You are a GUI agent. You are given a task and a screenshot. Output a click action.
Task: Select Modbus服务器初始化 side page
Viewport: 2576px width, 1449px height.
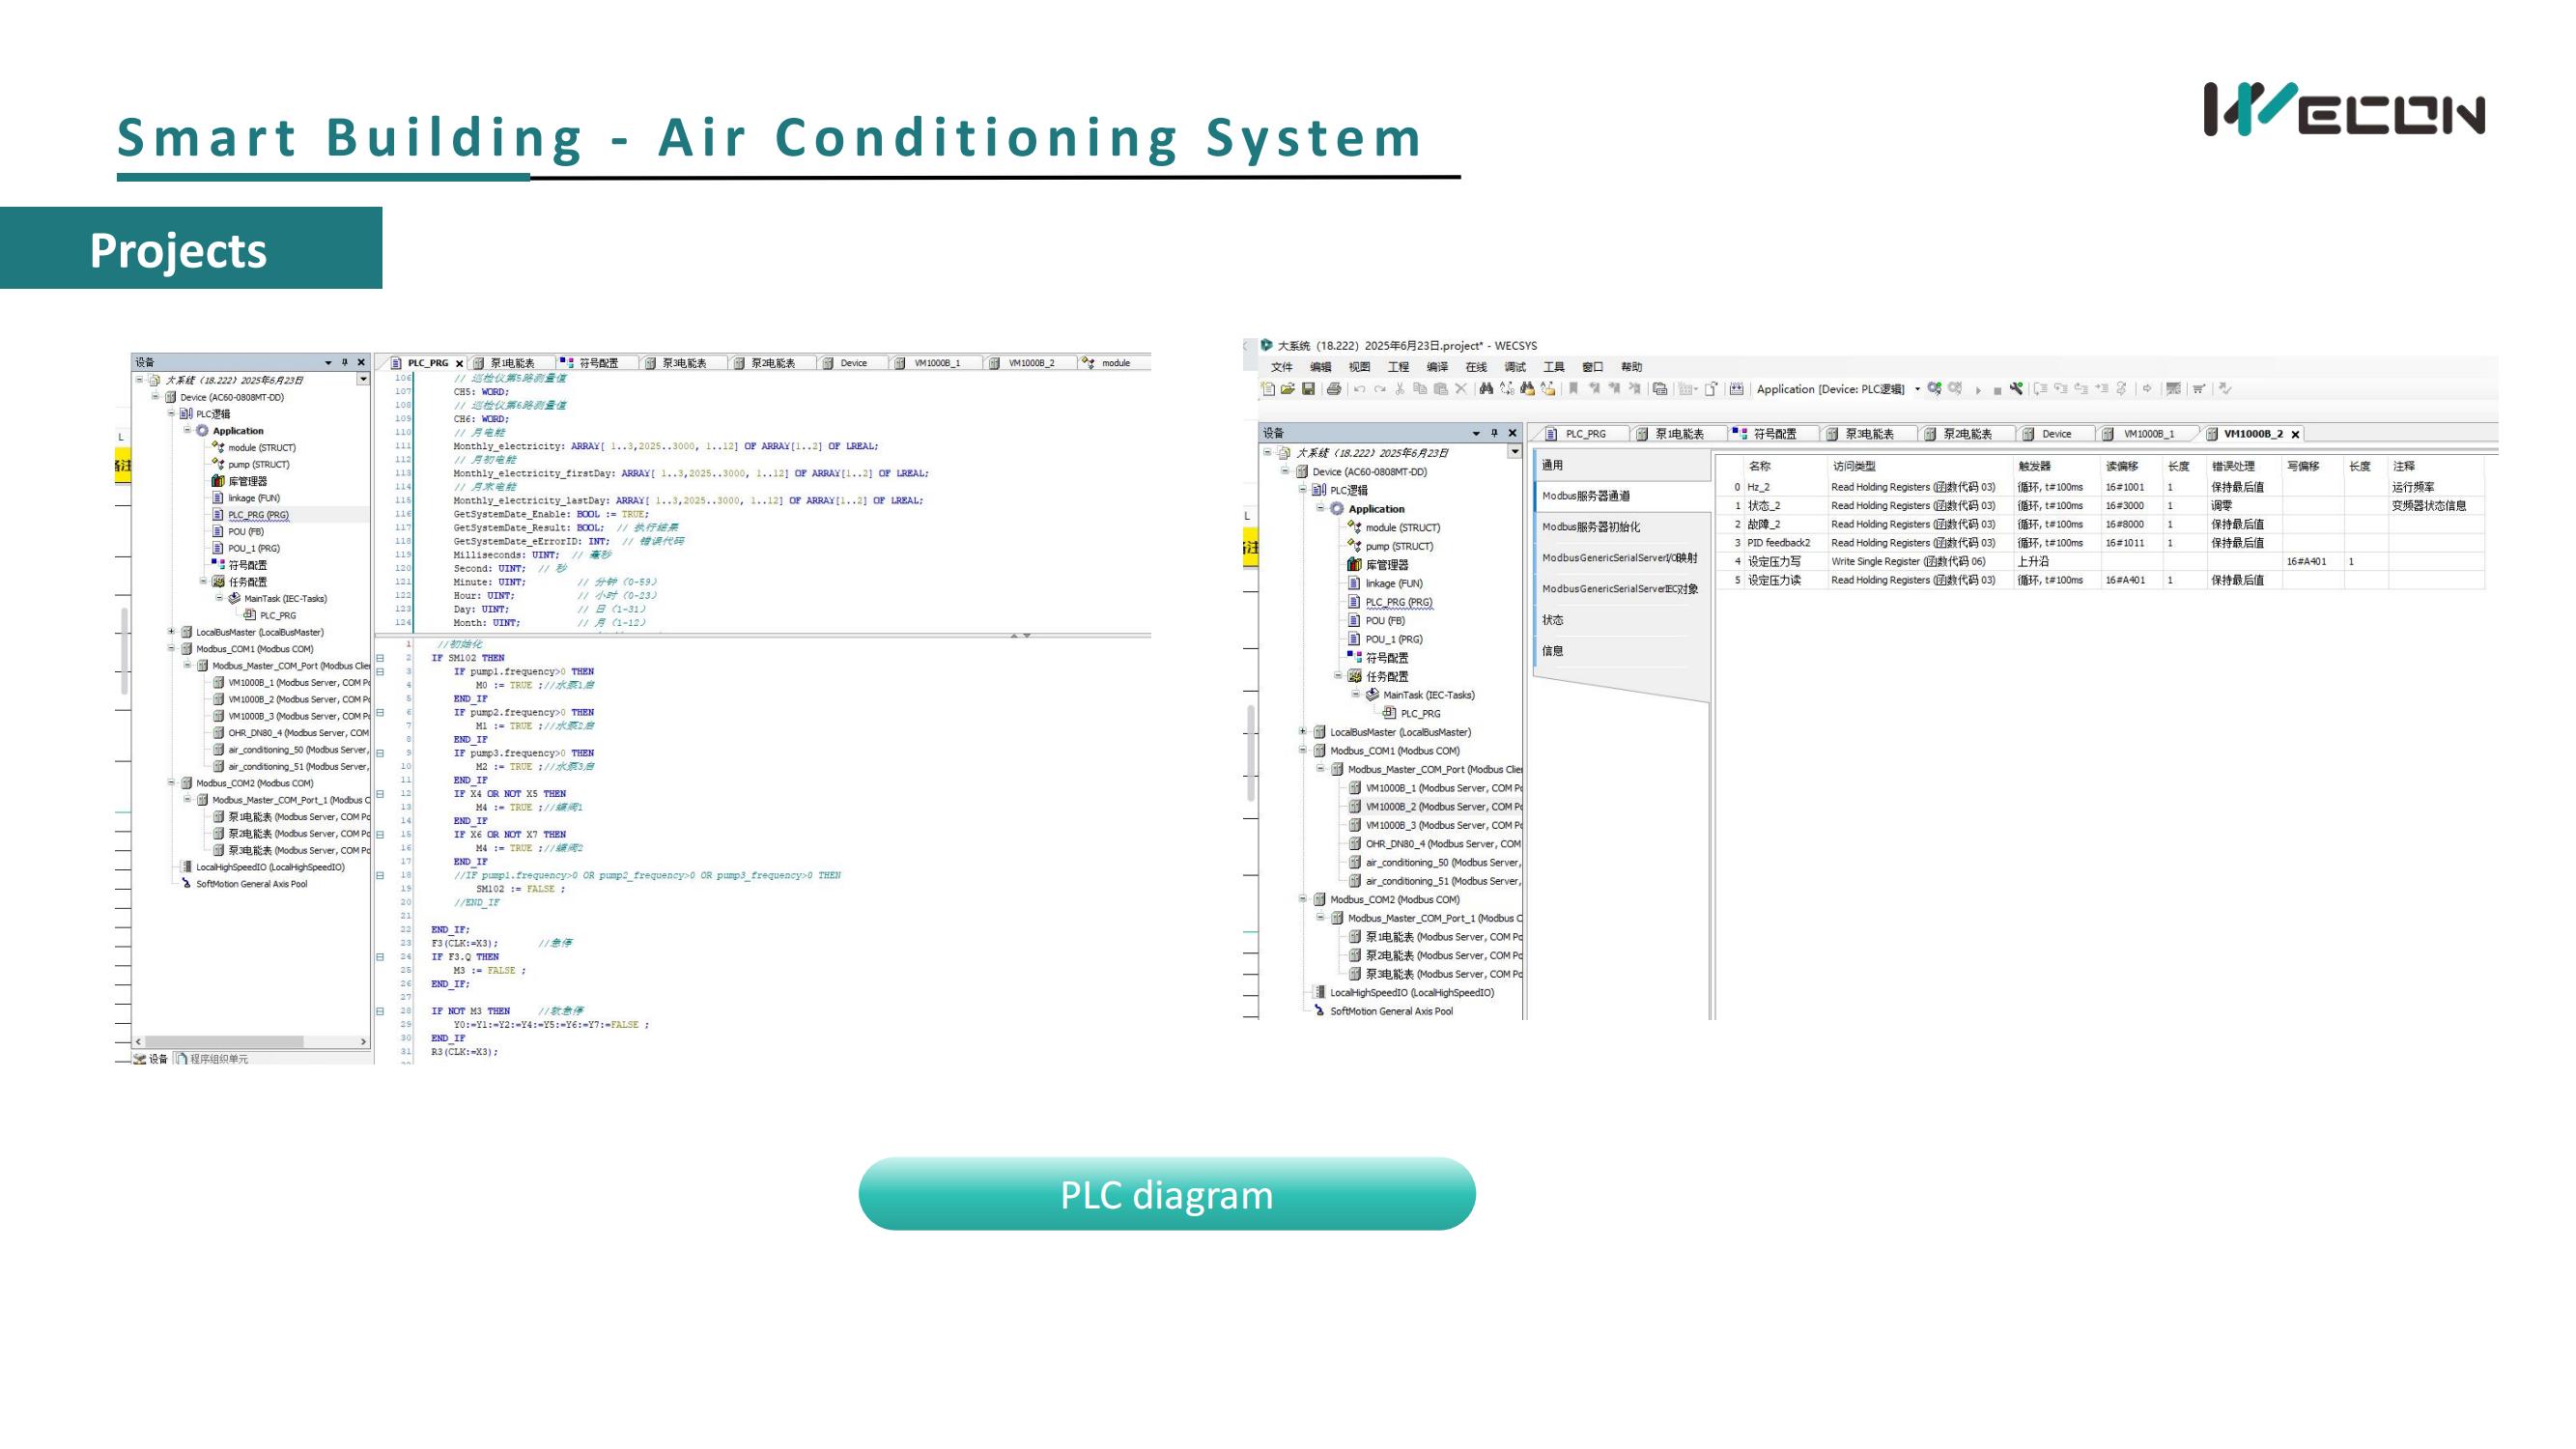(1590, 527)
